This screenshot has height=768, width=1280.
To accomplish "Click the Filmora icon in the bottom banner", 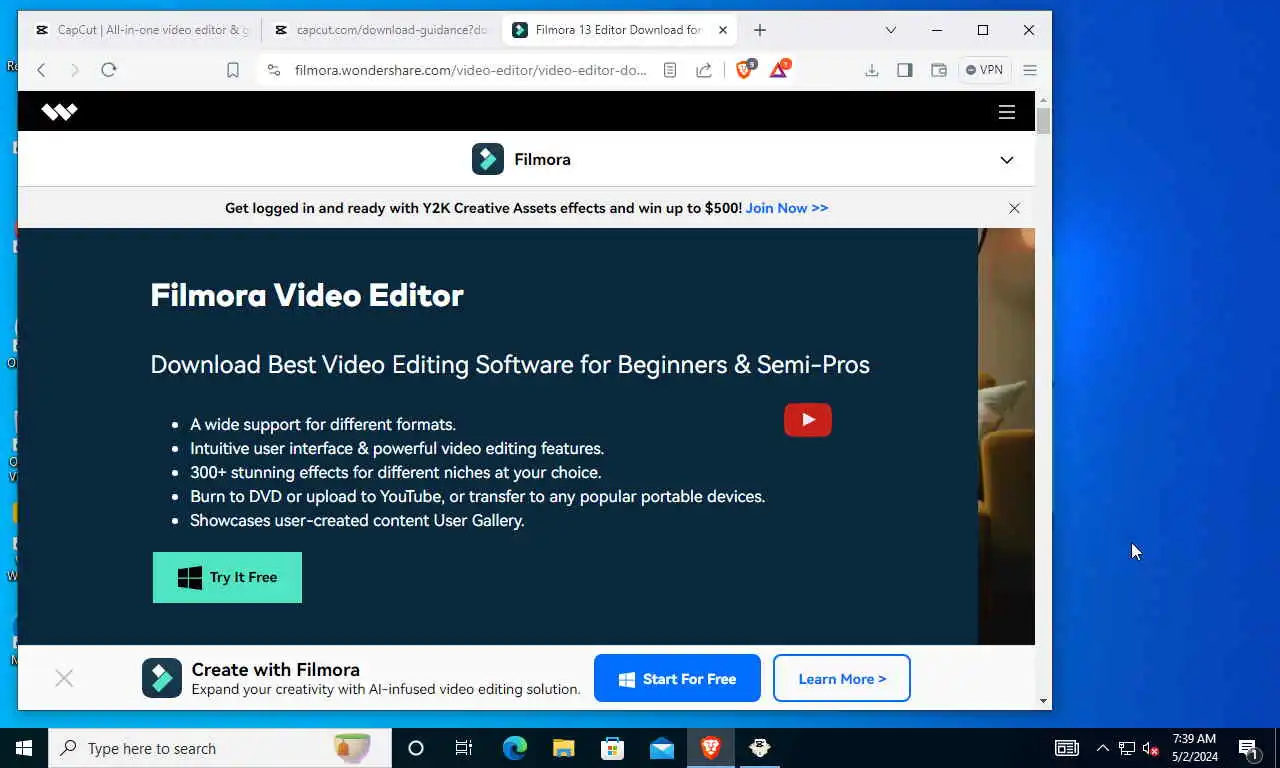I will [x=162, y=678].
